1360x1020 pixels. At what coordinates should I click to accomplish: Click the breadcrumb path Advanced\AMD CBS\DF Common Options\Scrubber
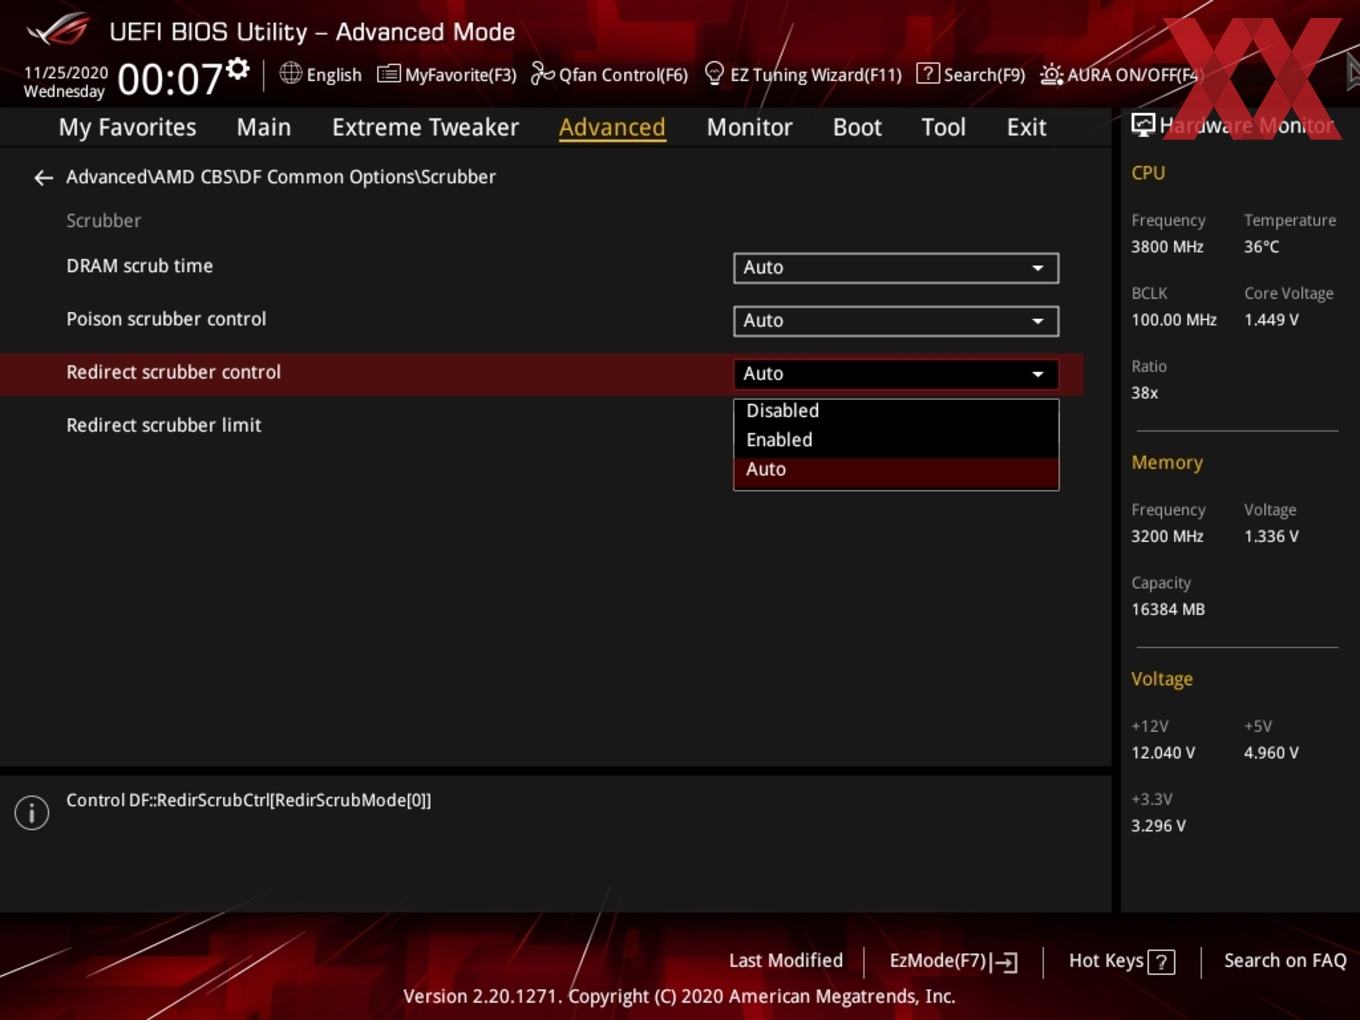click(x=281, y=177)
